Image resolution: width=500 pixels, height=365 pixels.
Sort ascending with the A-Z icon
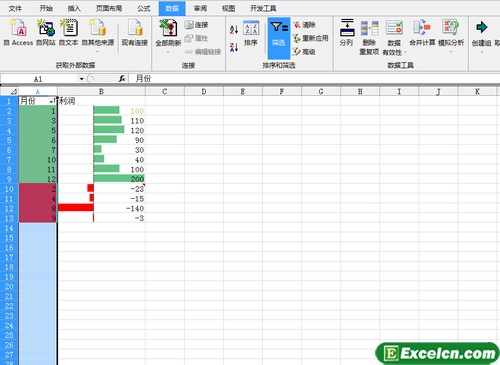tap(234, 30)
